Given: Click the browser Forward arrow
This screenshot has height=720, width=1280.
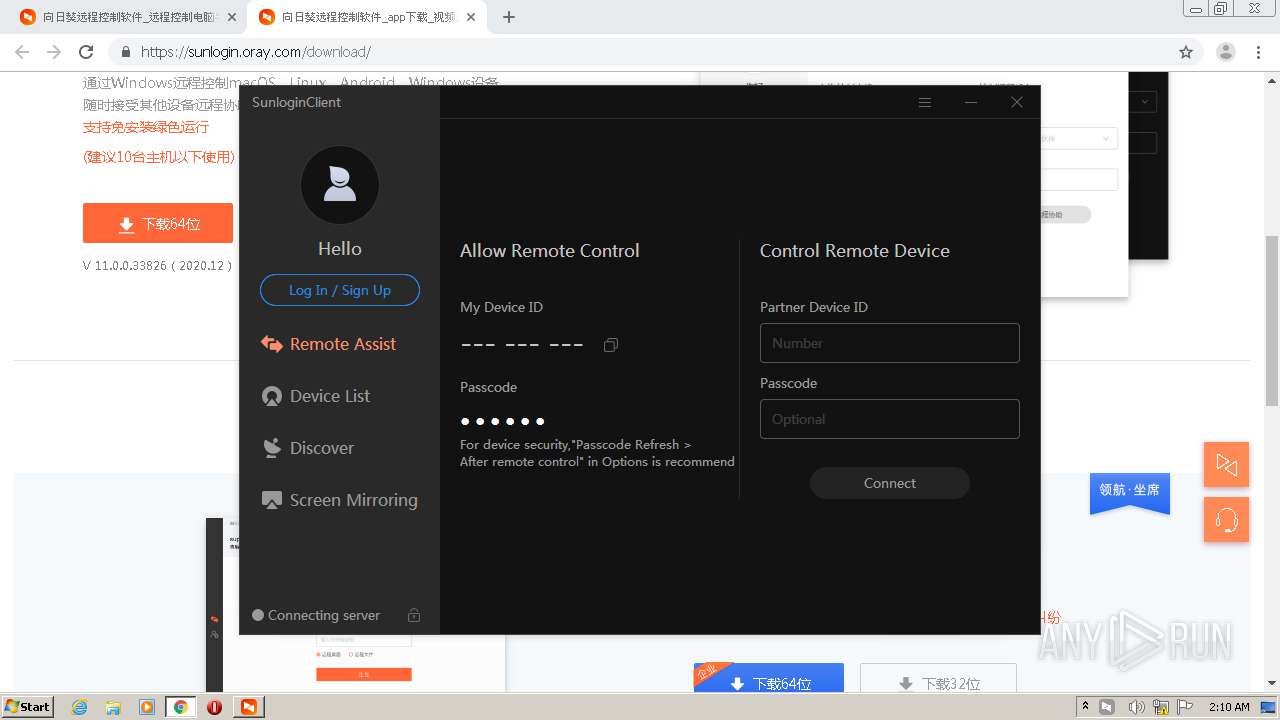Looking at the screenshot, I should tap(54, 52).
